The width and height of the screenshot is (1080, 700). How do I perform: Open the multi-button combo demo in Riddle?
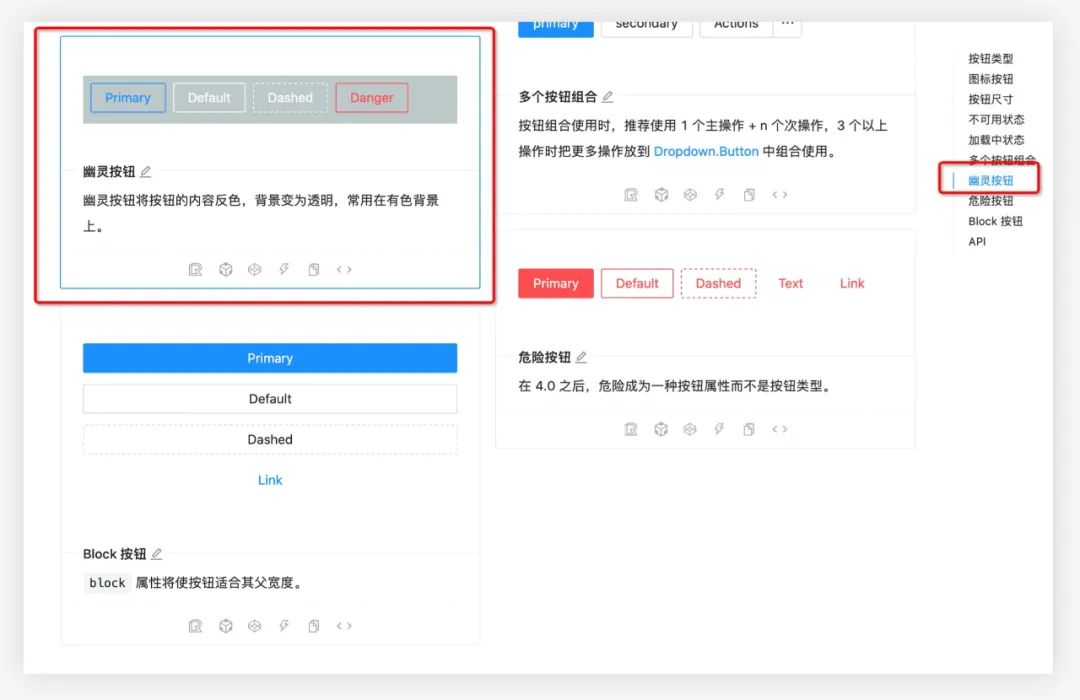point(630,194)
